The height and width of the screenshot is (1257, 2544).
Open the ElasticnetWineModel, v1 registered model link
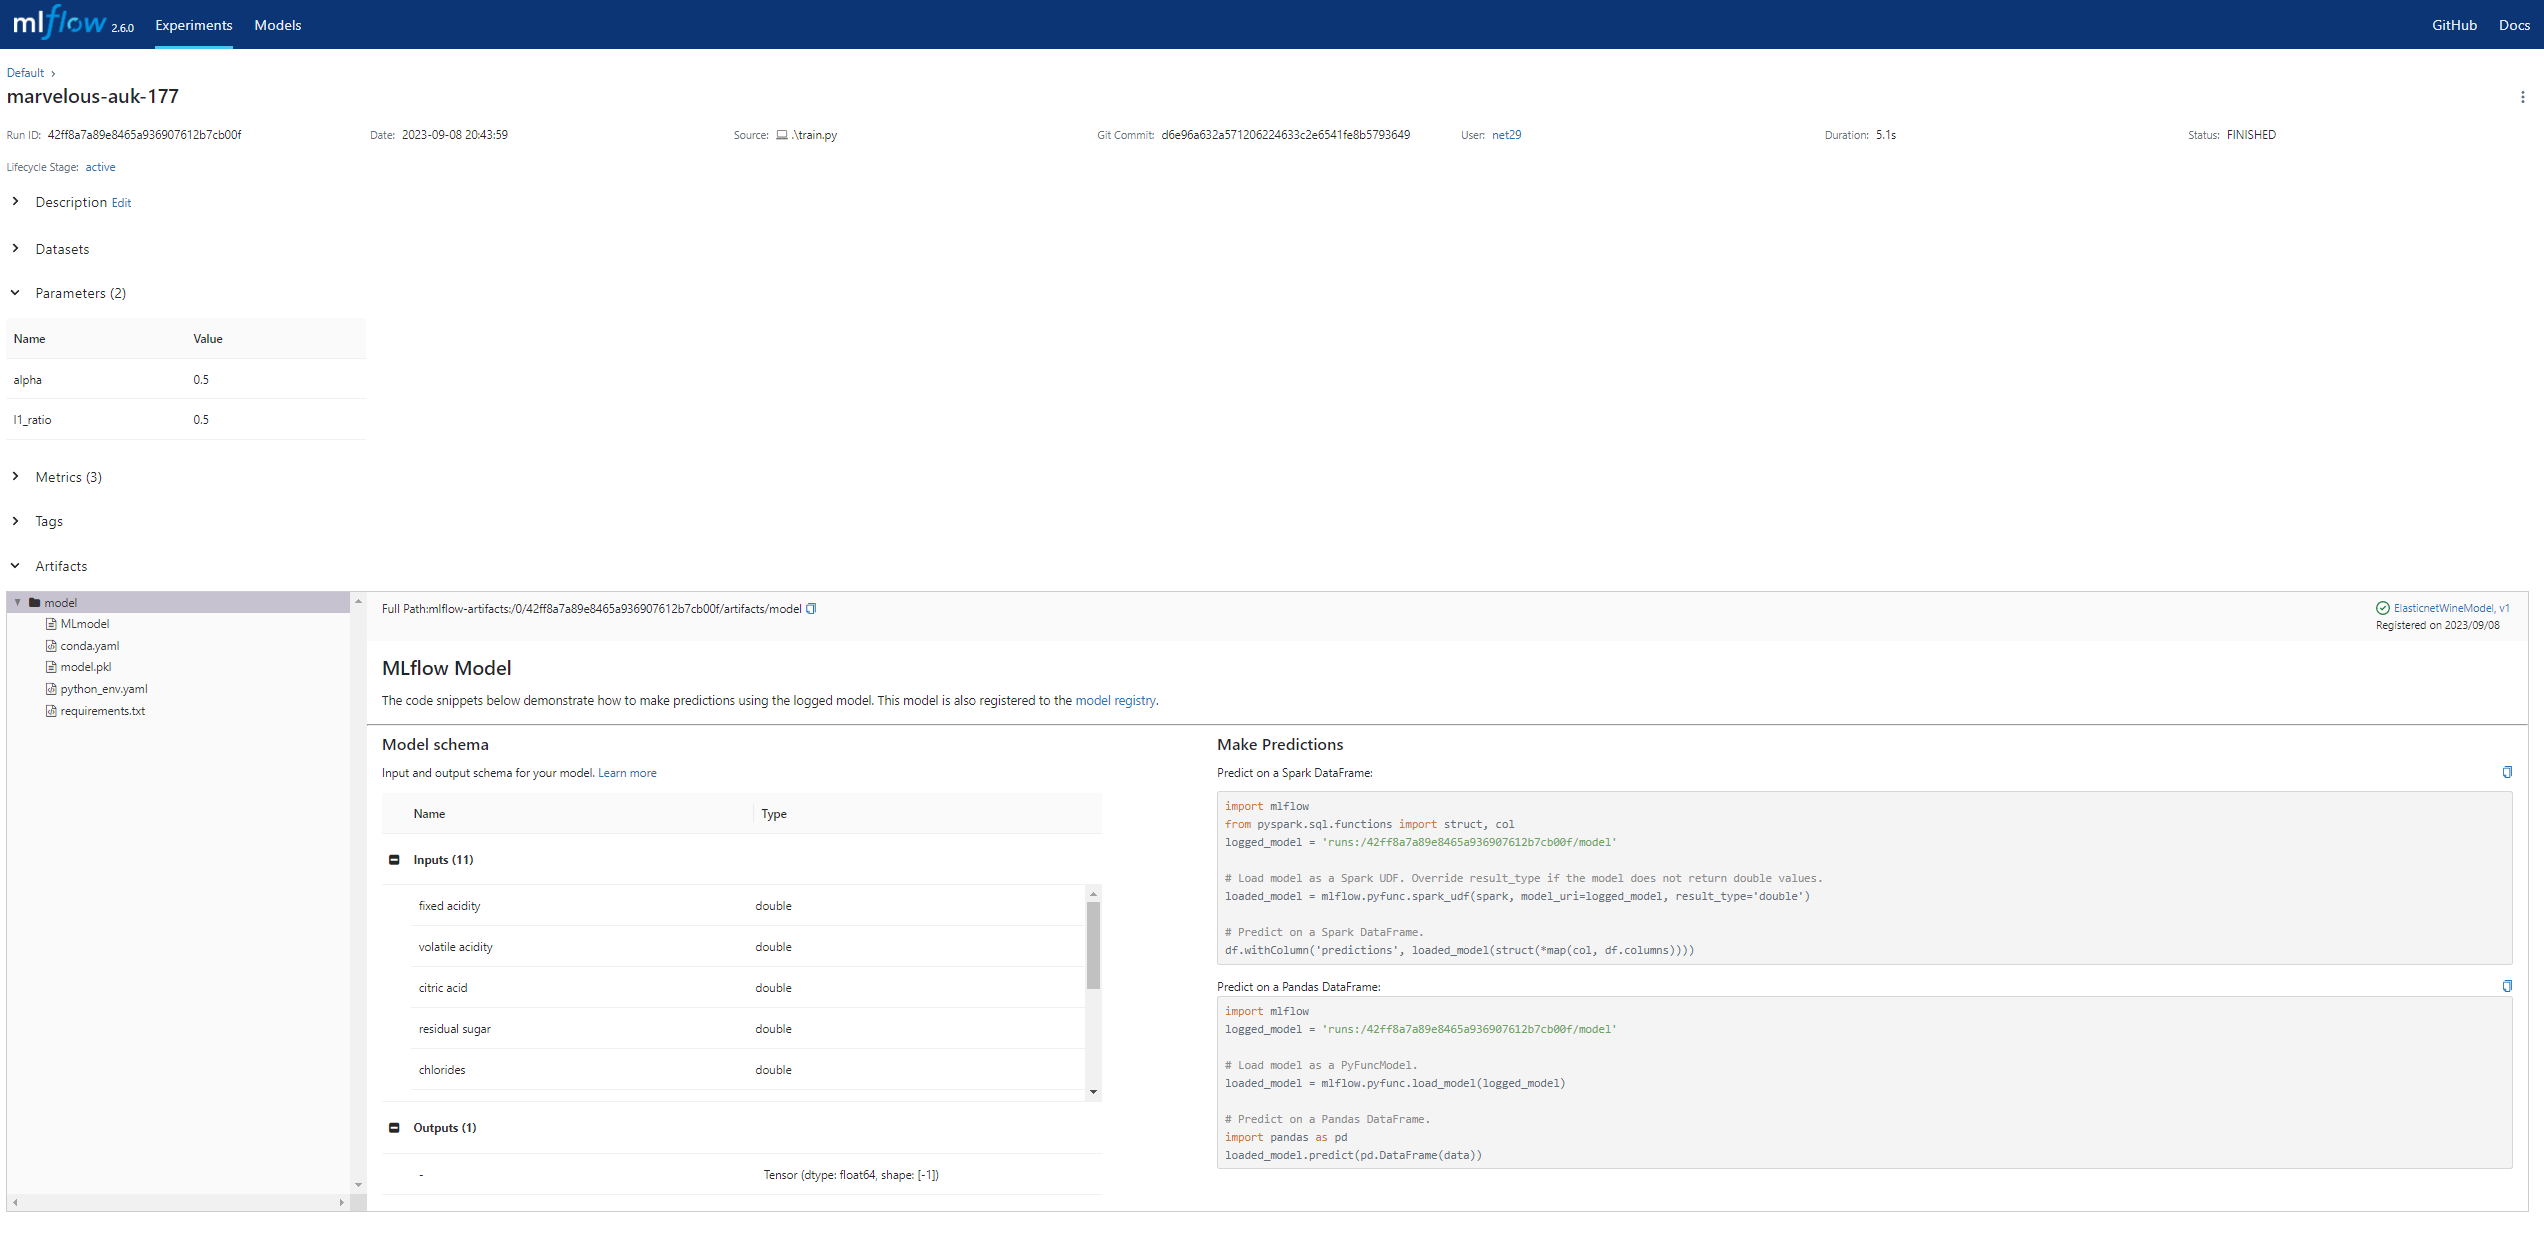point(2450,608)
